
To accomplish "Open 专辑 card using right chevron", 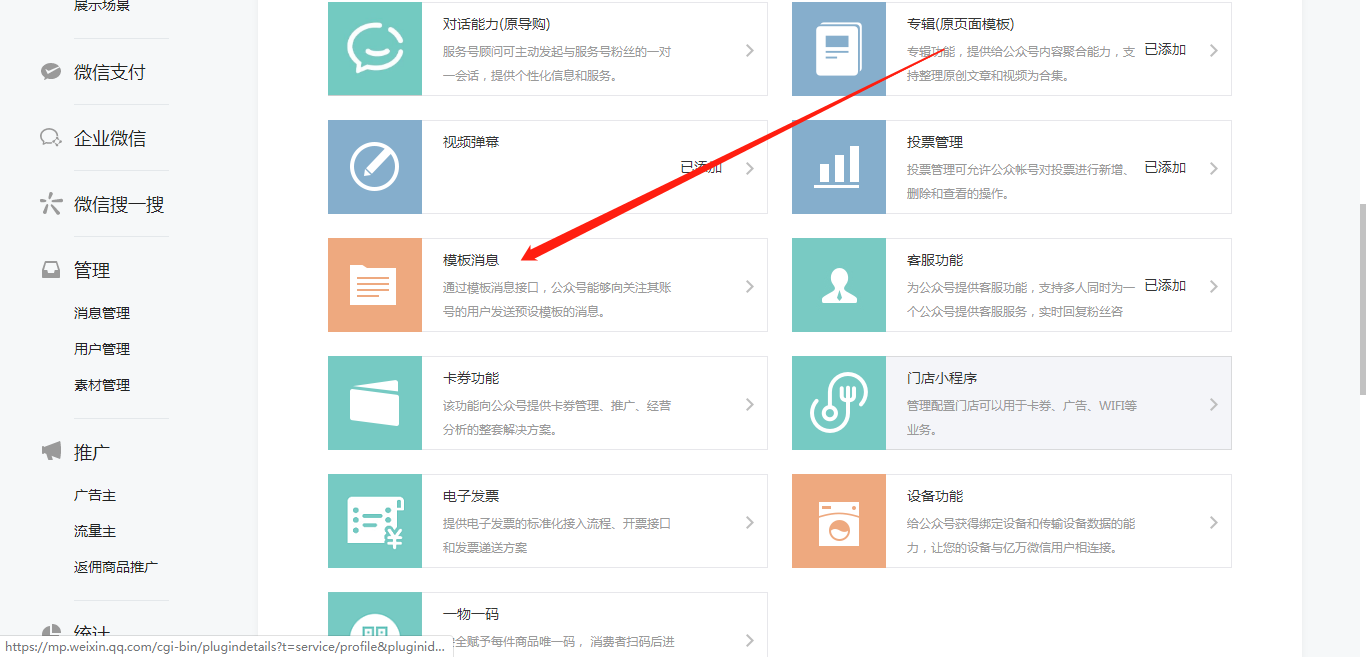I will coord(1214,50).
